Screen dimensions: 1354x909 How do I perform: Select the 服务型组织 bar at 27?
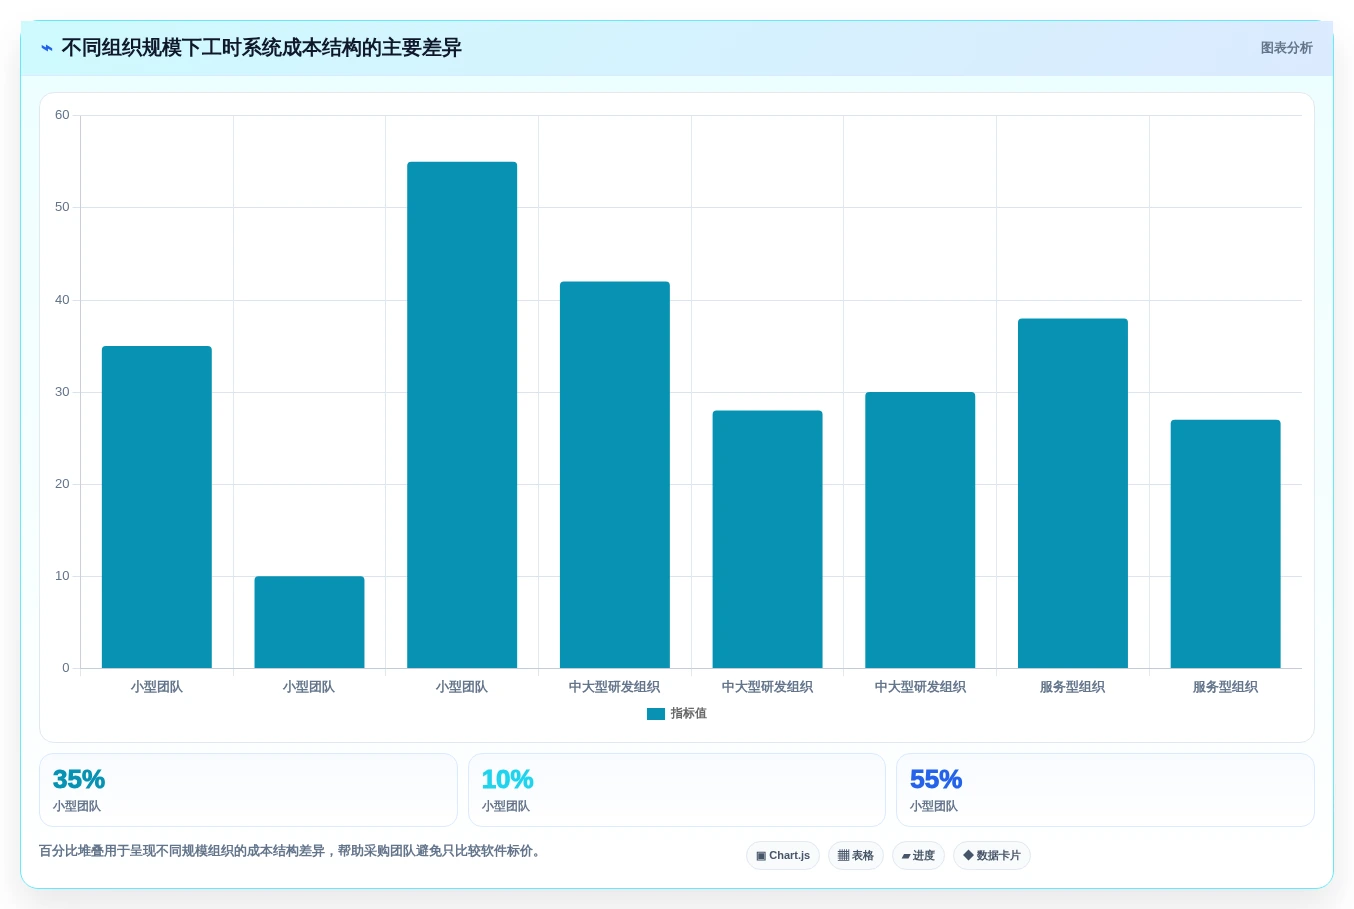pos(1225,544)
